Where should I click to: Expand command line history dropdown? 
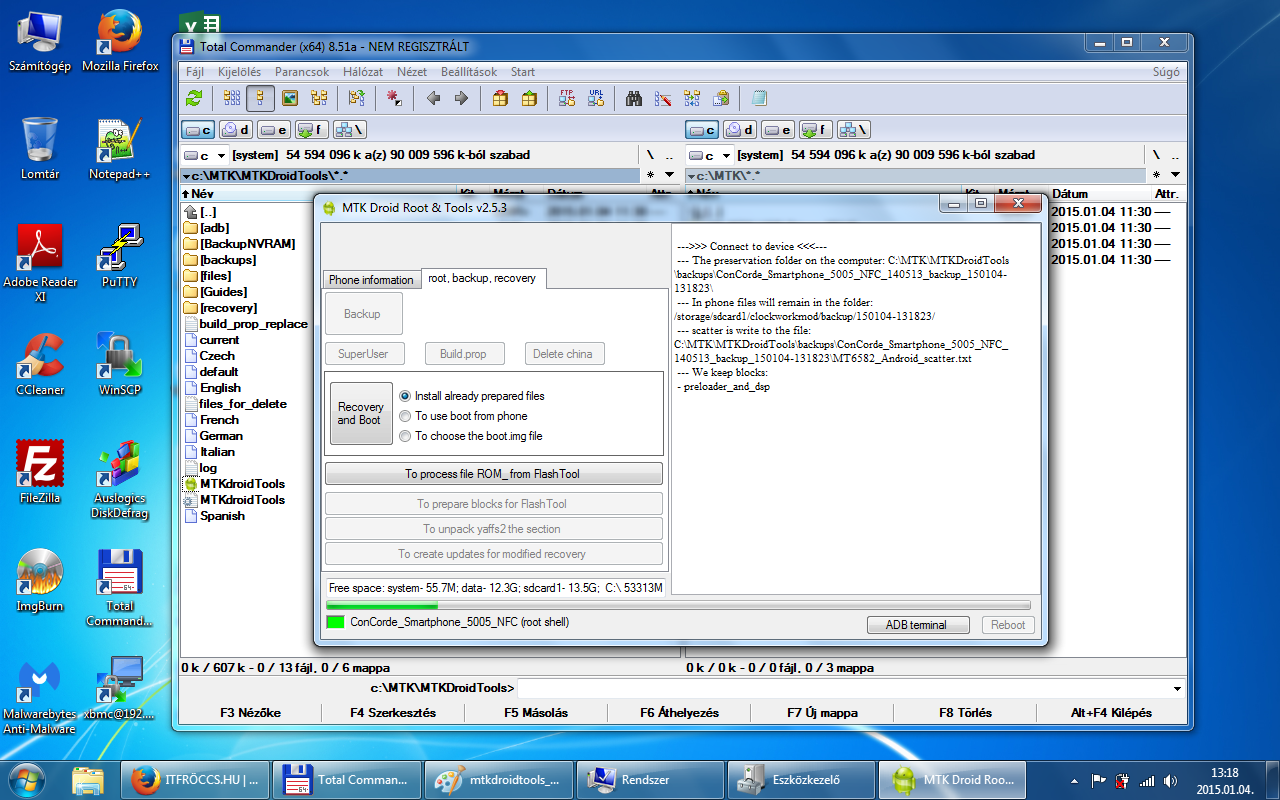1177,688
